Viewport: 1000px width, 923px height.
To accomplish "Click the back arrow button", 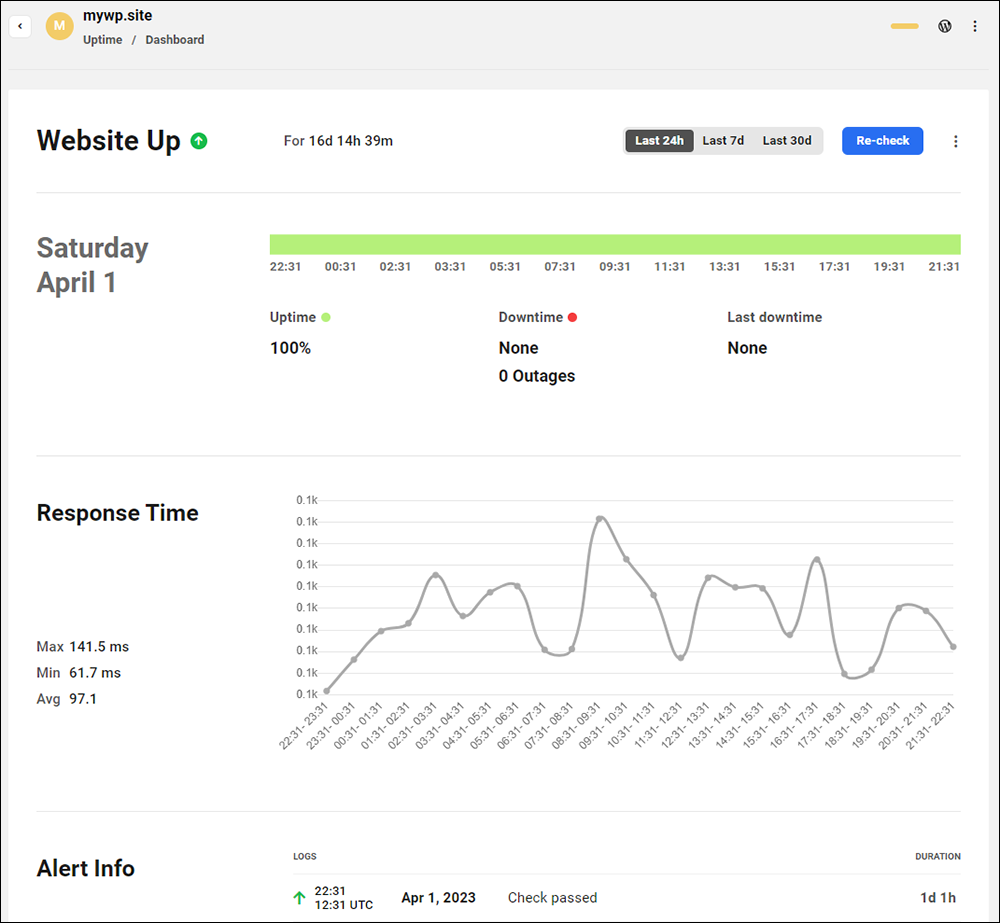I will coord(20,26).
